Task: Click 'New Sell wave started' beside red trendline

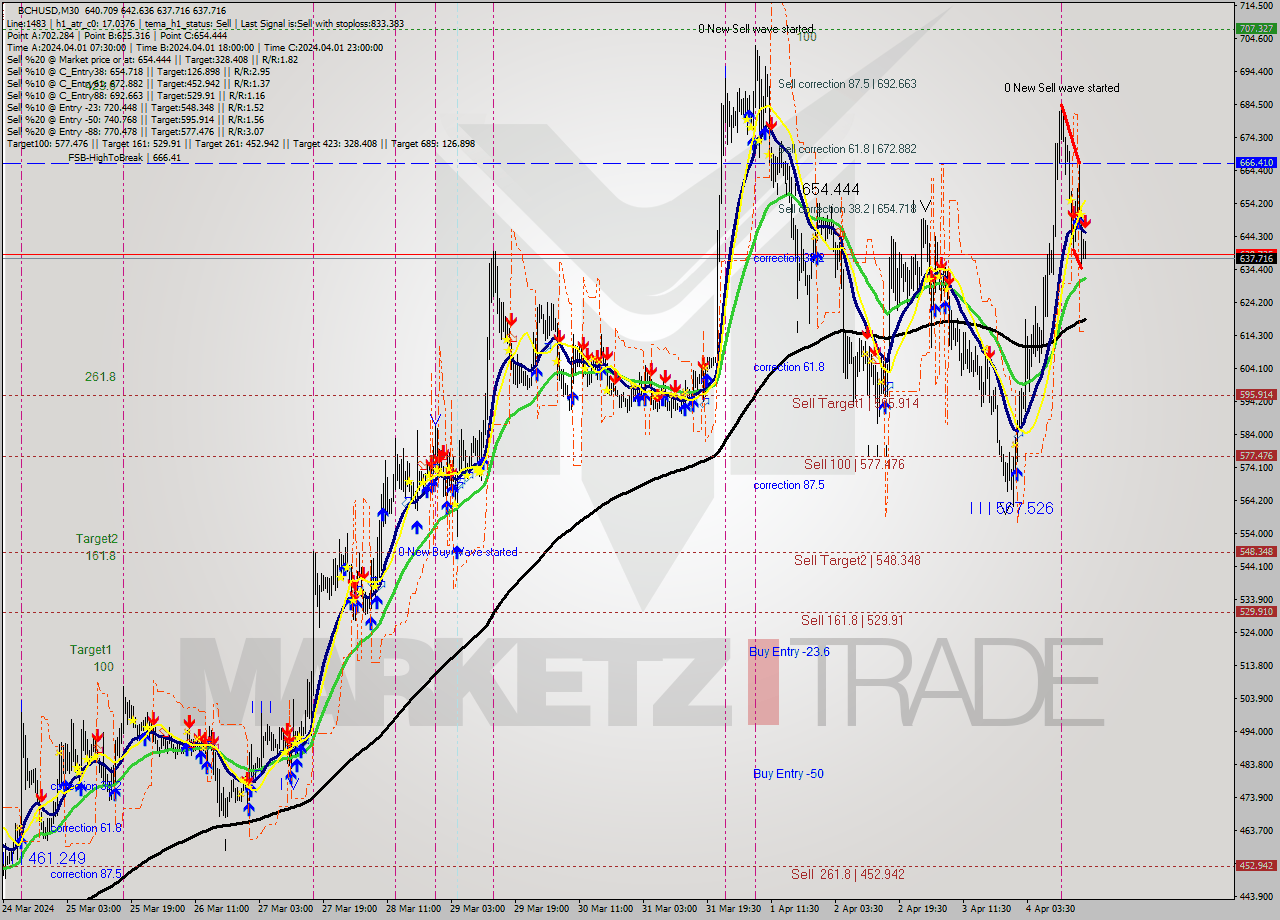Action: pos(1062,88)
